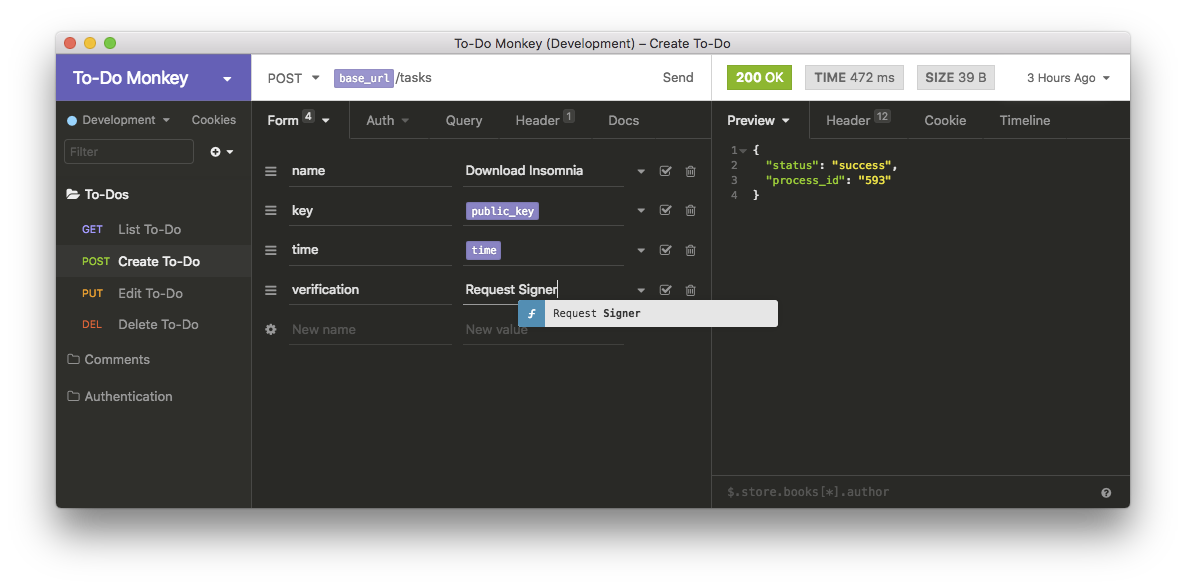1186x588 pixels.
Task: Switch to the Query tab
Action: 464,120
